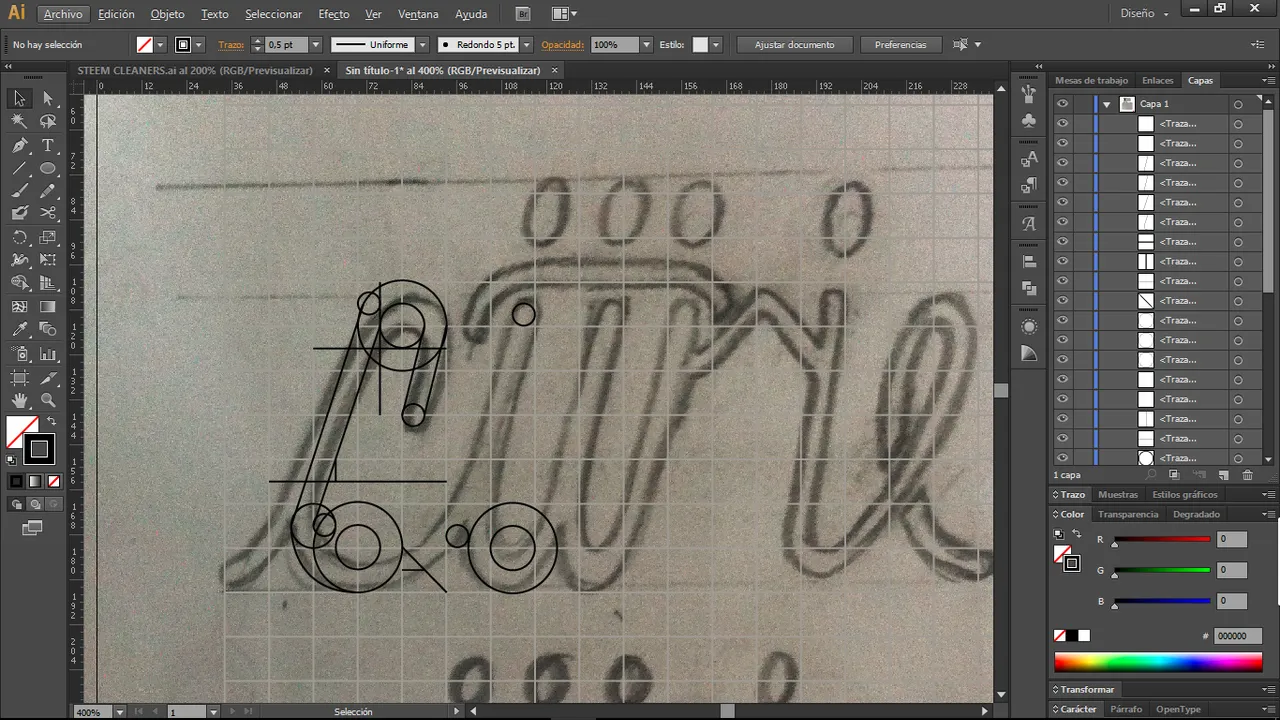Select the Direct Selection tool
This screenshot has height=720, width=1280.
click(x=47, y=98)
